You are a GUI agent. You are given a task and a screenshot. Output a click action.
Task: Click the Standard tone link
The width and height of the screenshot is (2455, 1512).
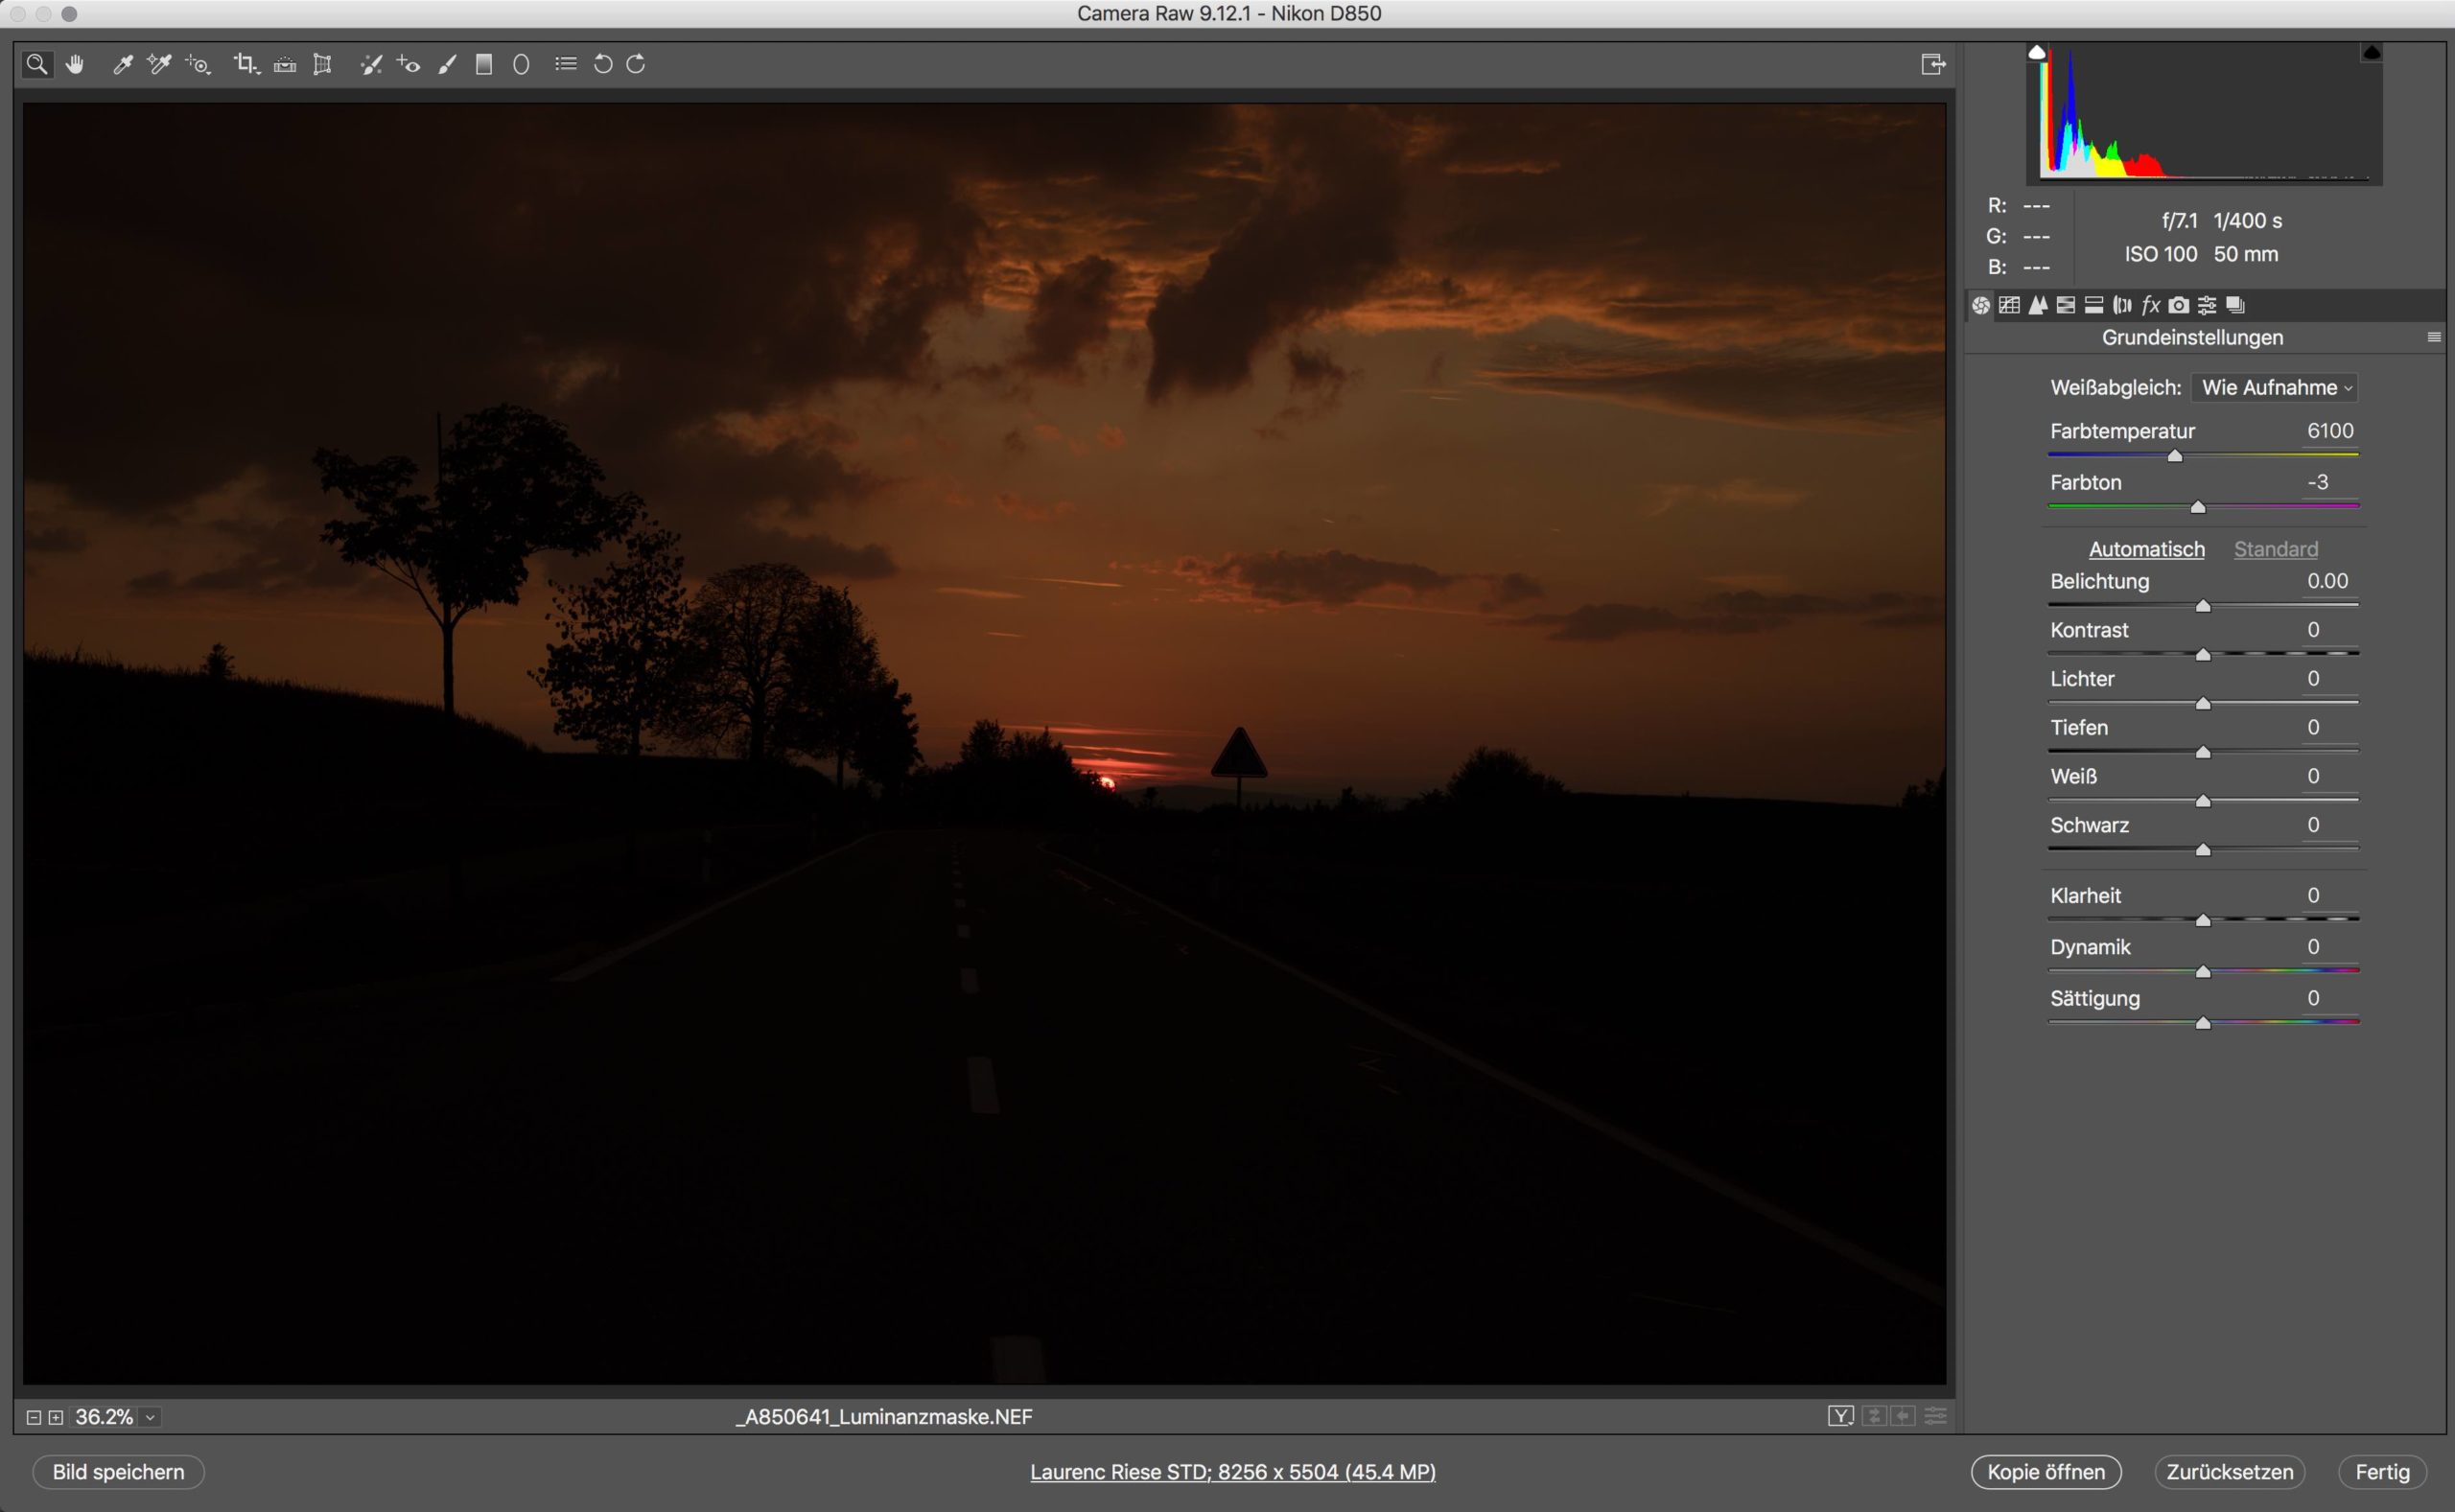pos(2276,549)
